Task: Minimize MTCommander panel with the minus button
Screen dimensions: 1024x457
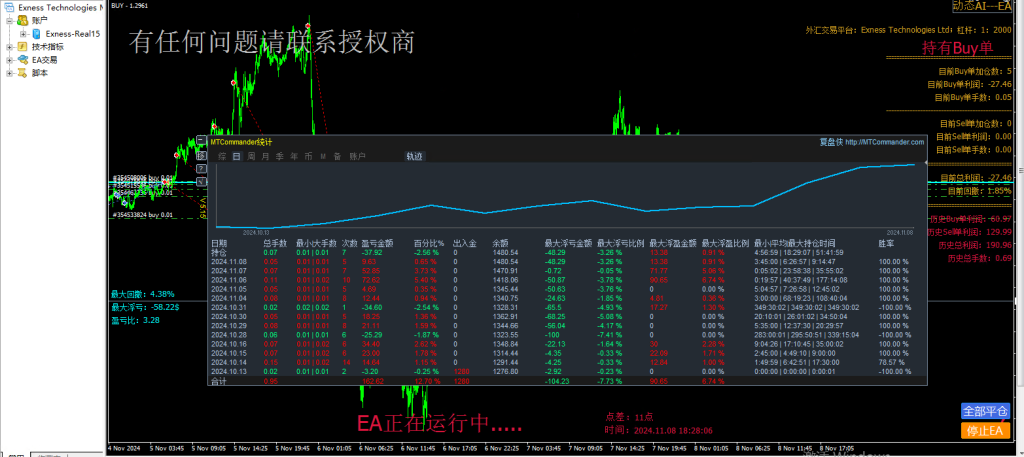Action: 200,140
